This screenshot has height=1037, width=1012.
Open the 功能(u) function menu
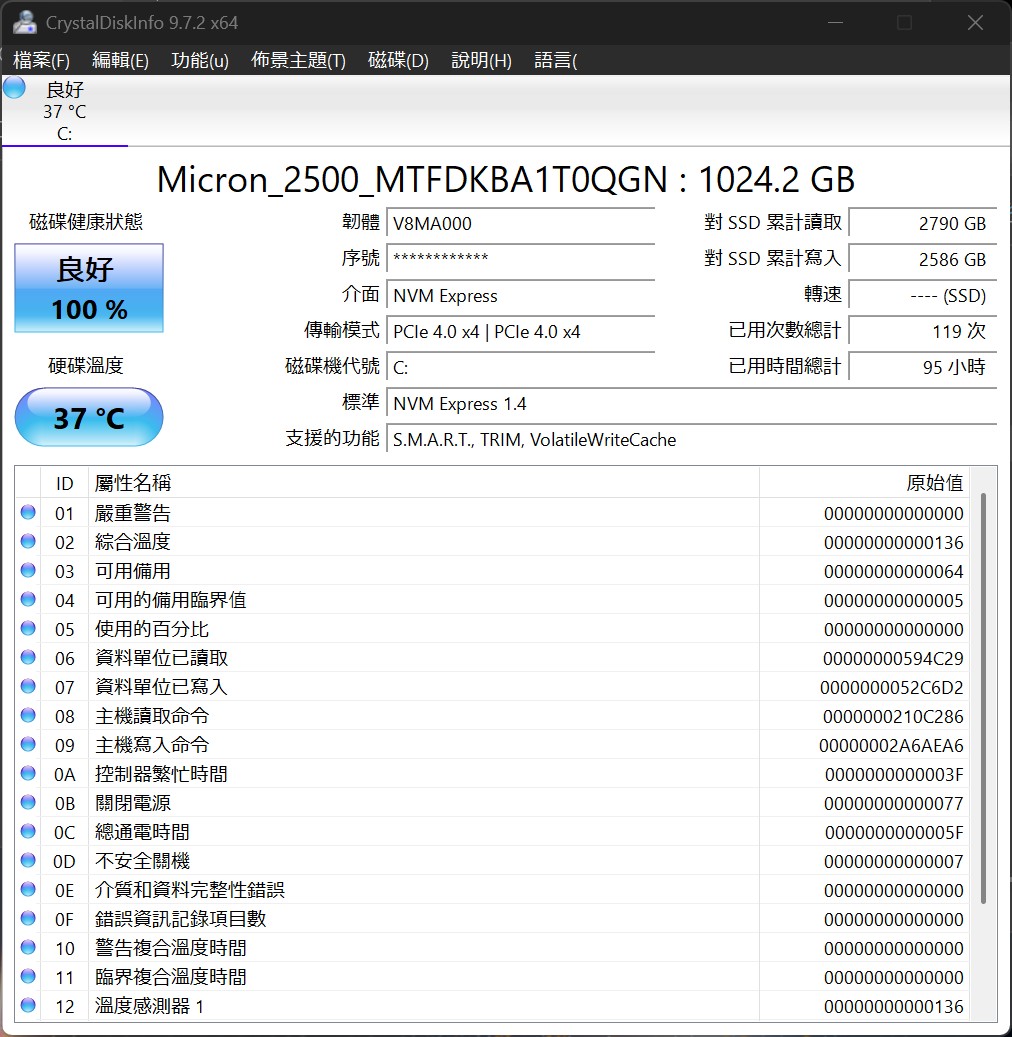click(197, 60)
